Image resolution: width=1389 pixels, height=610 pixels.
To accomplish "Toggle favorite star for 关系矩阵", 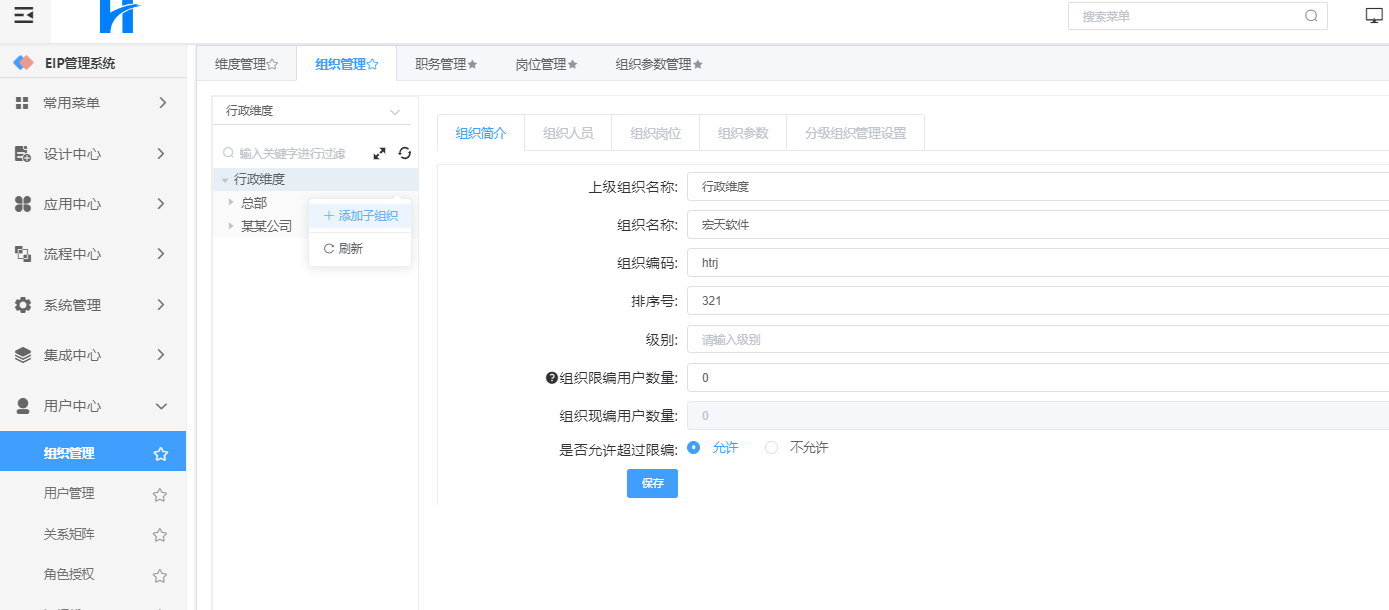I will 159,535.
